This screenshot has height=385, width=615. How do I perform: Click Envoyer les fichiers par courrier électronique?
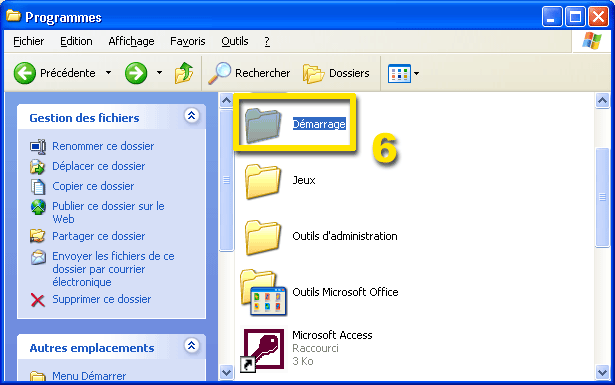tap(113, 269)
